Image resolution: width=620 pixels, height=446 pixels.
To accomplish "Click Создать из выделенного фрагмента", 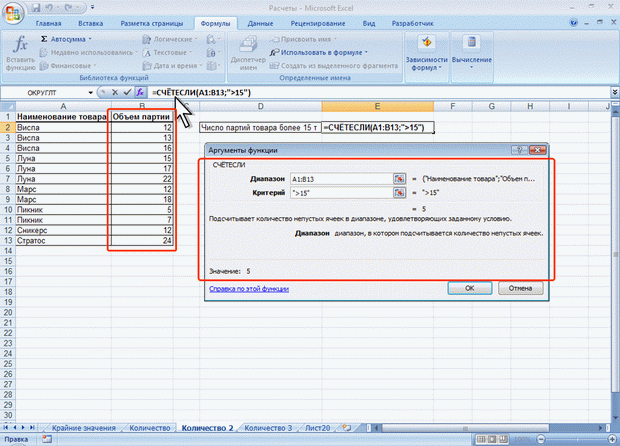I will point(334,66).
